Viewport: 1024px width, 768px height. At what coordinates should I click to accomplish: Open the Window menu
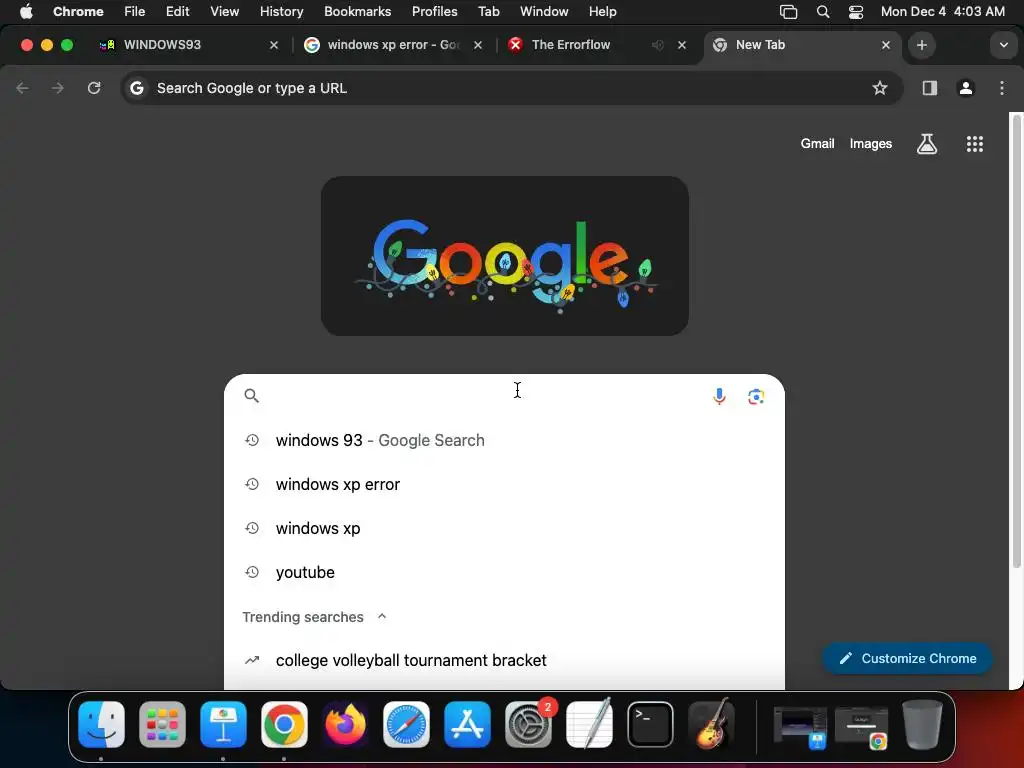544,11
